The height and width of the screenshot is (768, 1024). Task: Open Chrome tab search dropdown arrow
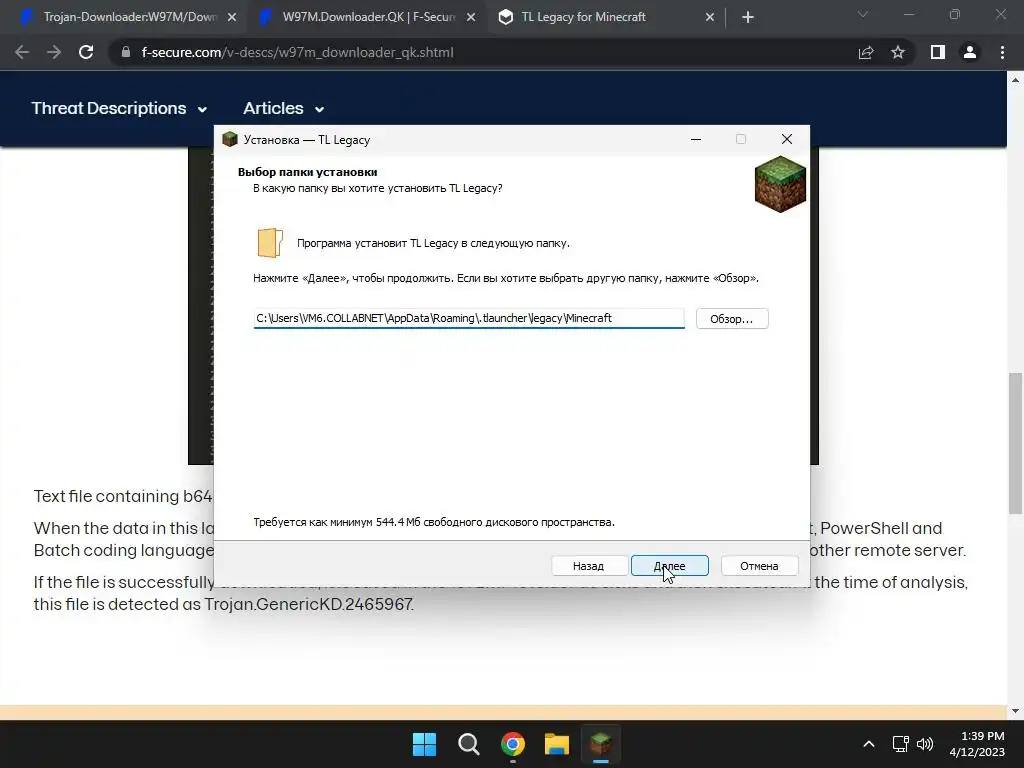tap(863, 14)
